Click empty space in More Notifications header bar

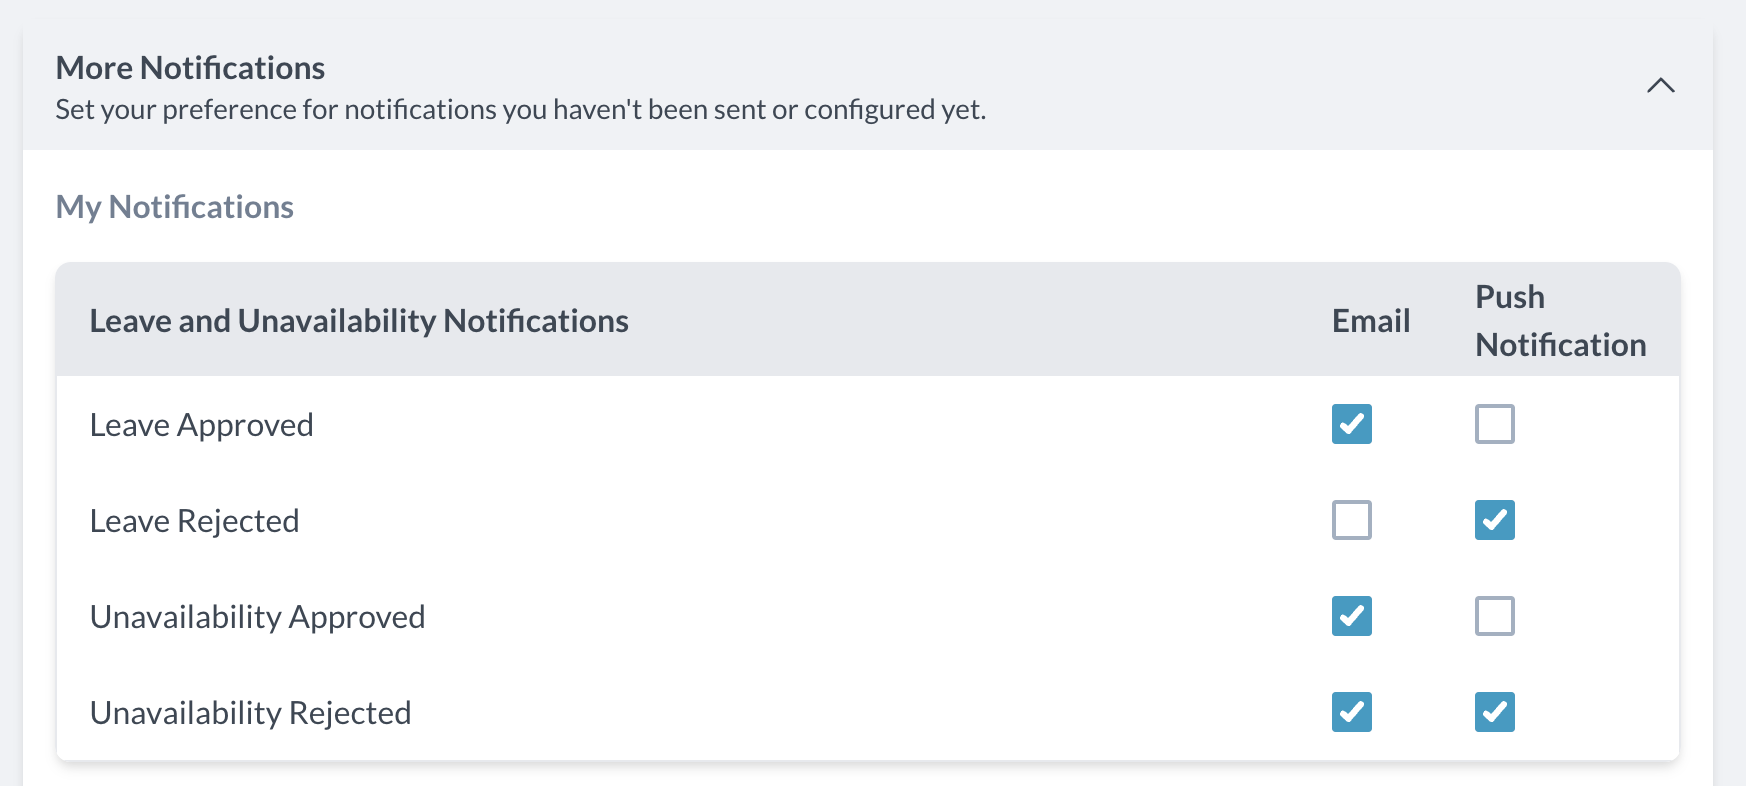click(1300, 86)
